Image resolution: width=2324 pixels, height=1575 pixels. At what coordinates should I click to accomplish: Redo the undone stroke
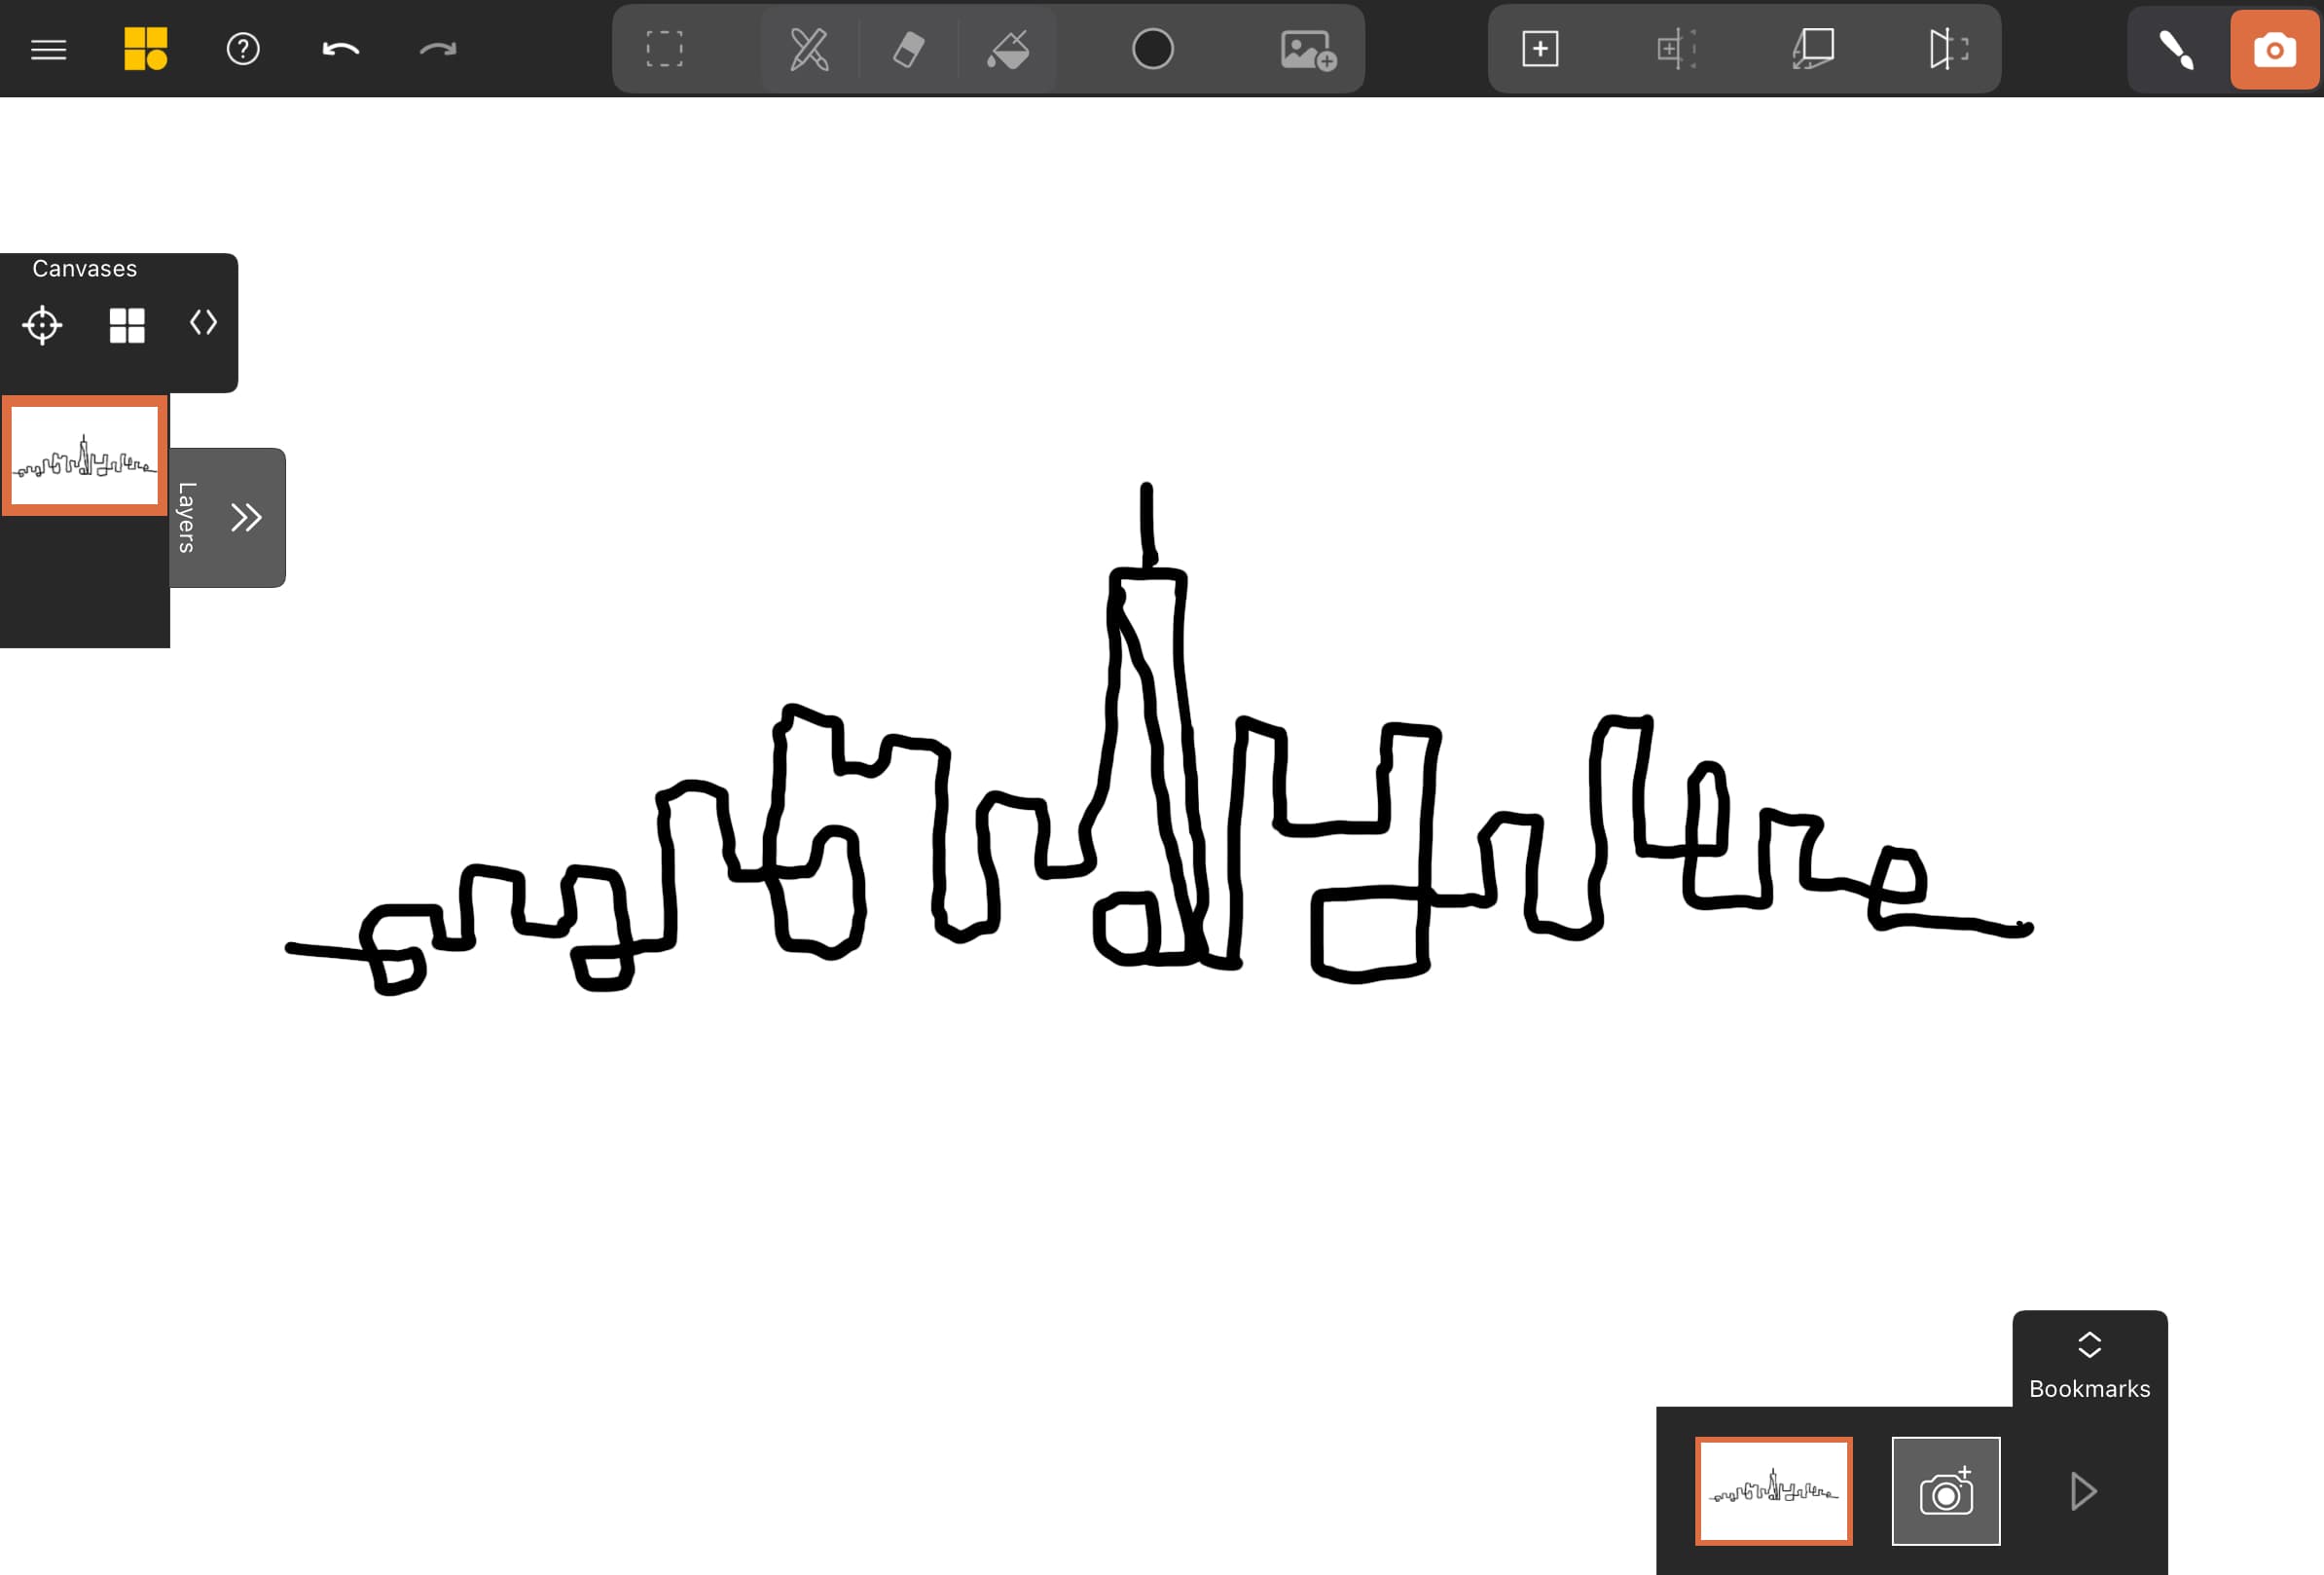tap(437, 49)
